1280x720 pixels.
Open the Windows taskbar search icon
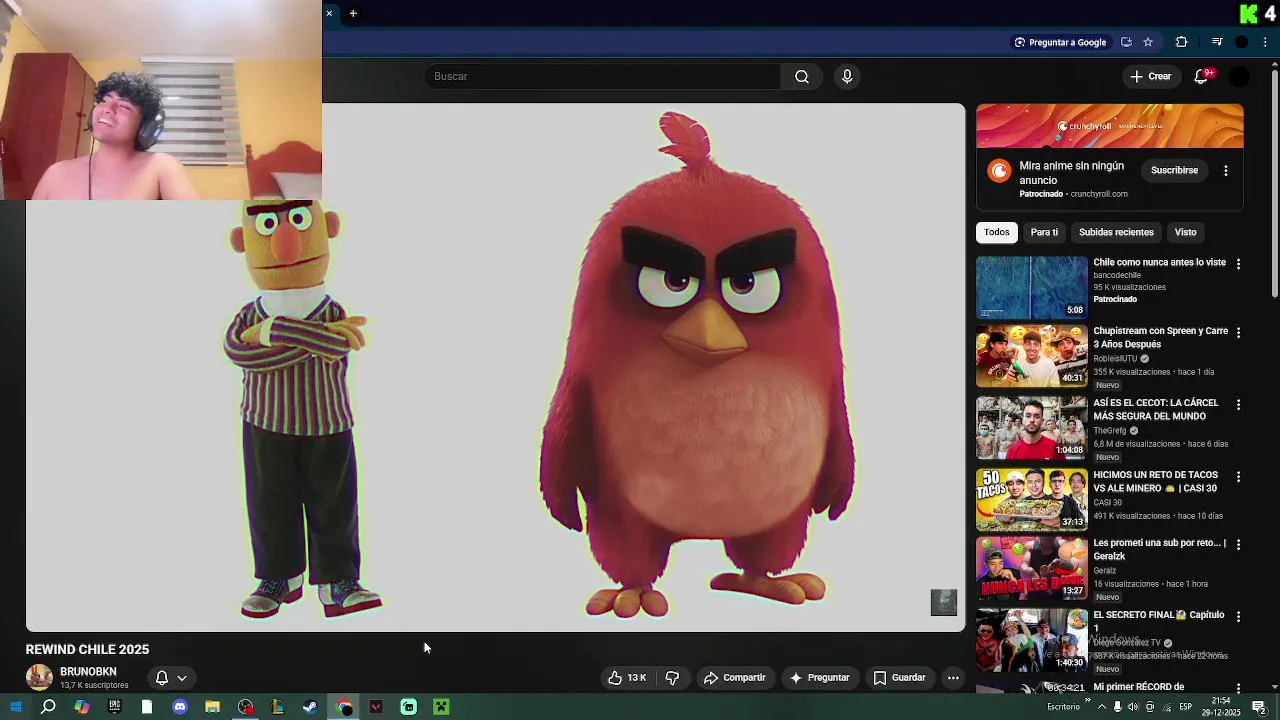[x=48, y=707]
